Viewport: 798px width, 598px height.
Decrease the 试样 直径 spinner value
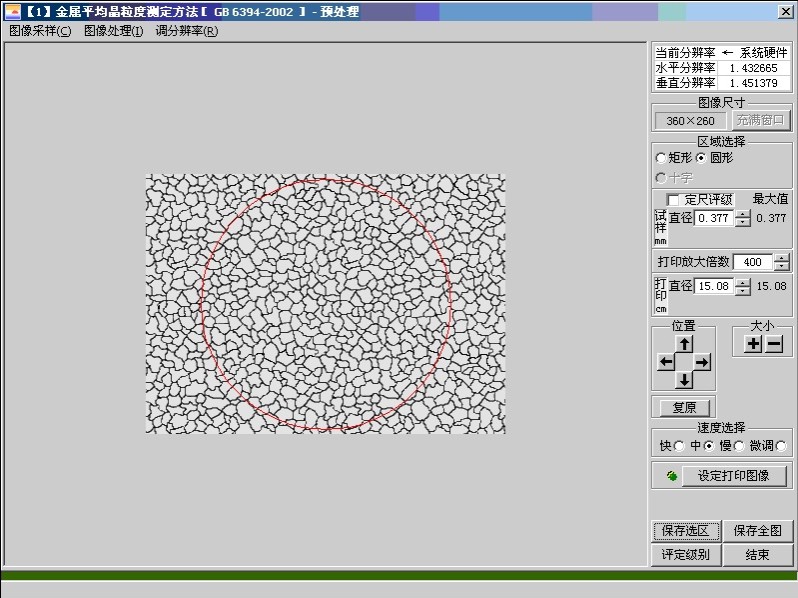743,222
